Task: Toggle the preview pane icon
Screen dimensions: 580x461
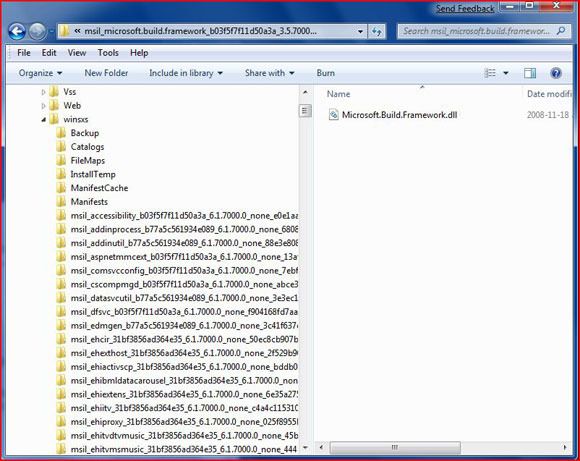Action: [x=530, y=73]
